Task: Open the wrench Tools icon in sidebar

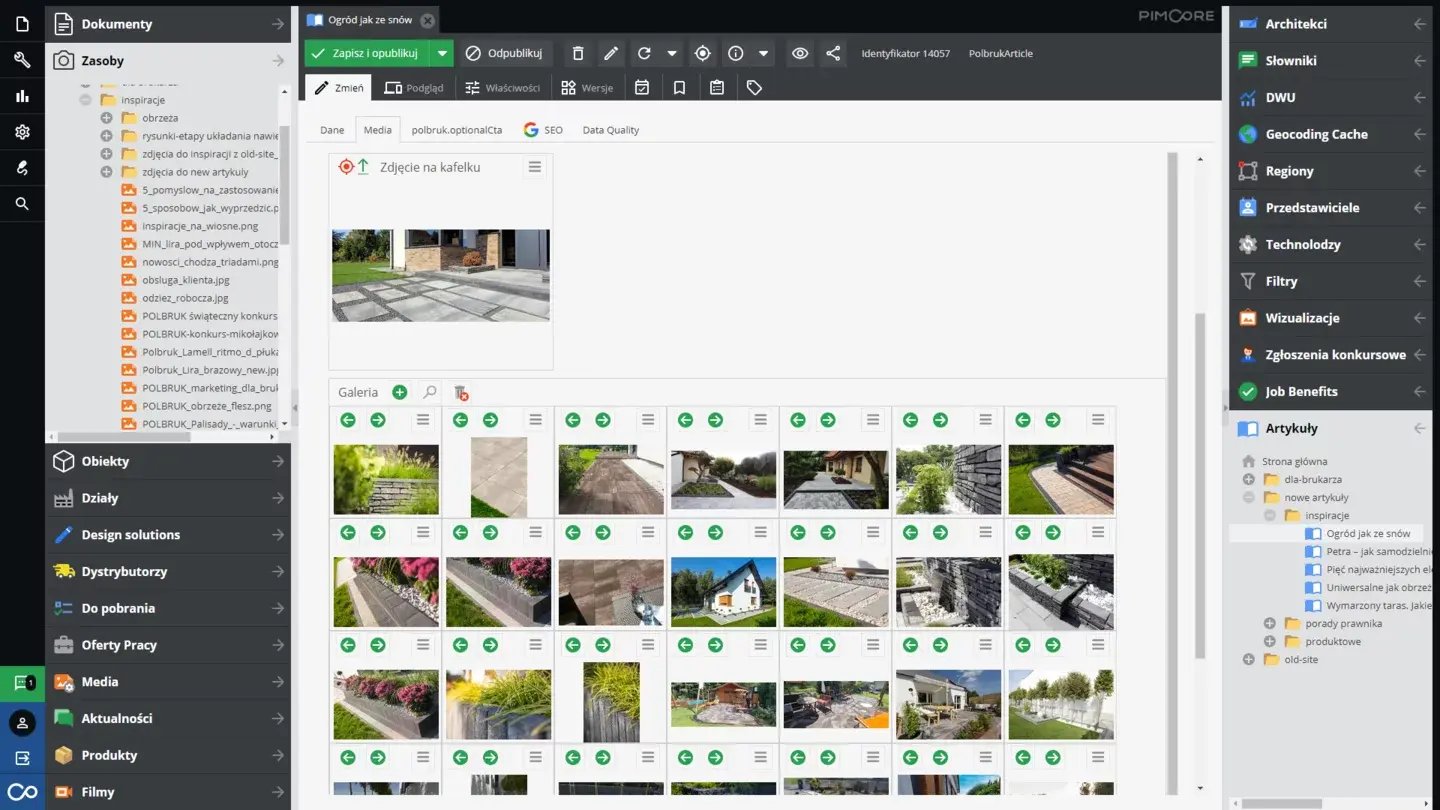Action: point(22,60)
